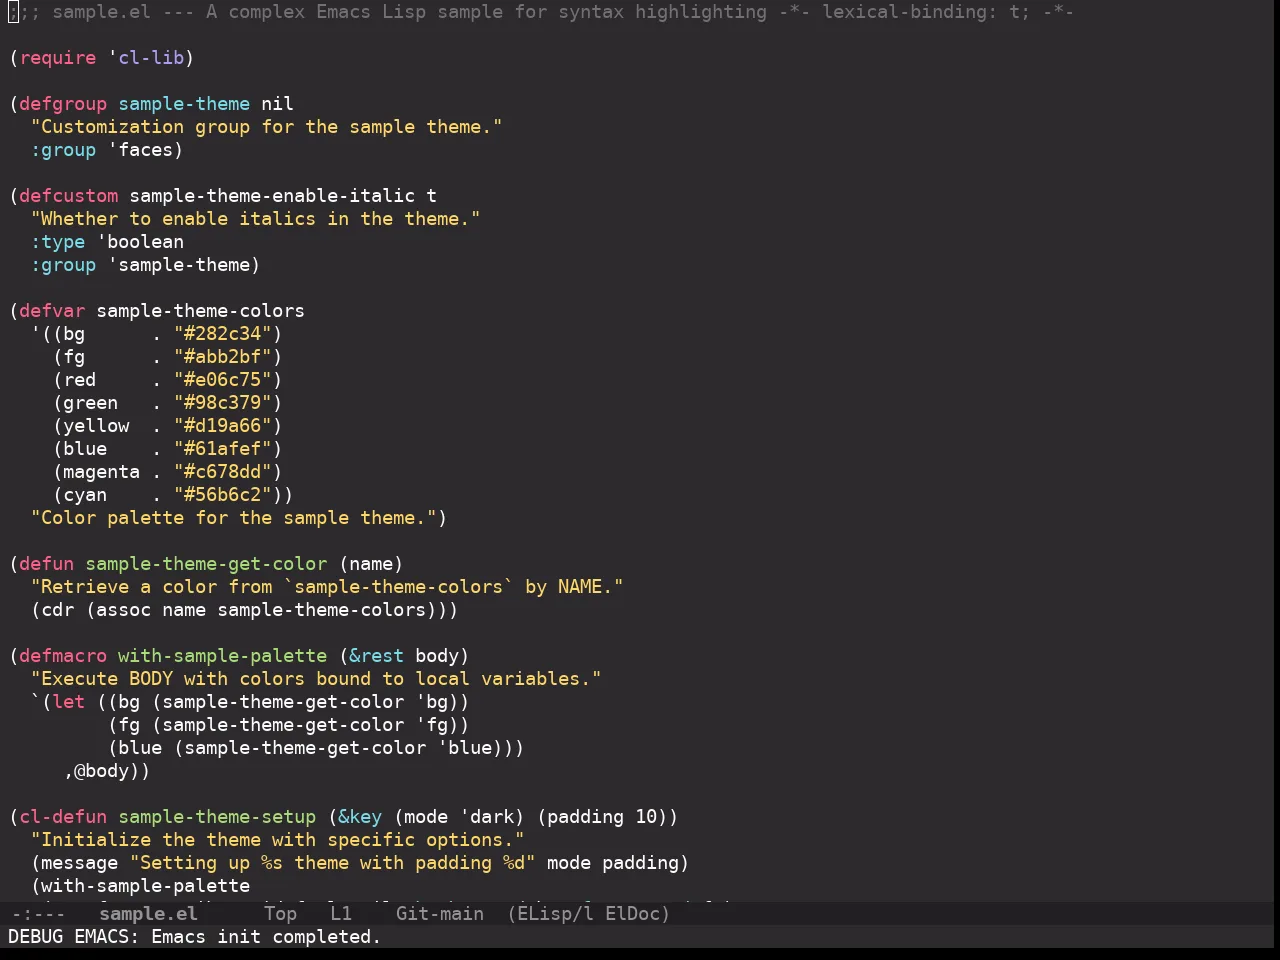Click 'lexical-binding: t' in file header
The width and height of the screenshot is (1280, 960).
(921, 12)
